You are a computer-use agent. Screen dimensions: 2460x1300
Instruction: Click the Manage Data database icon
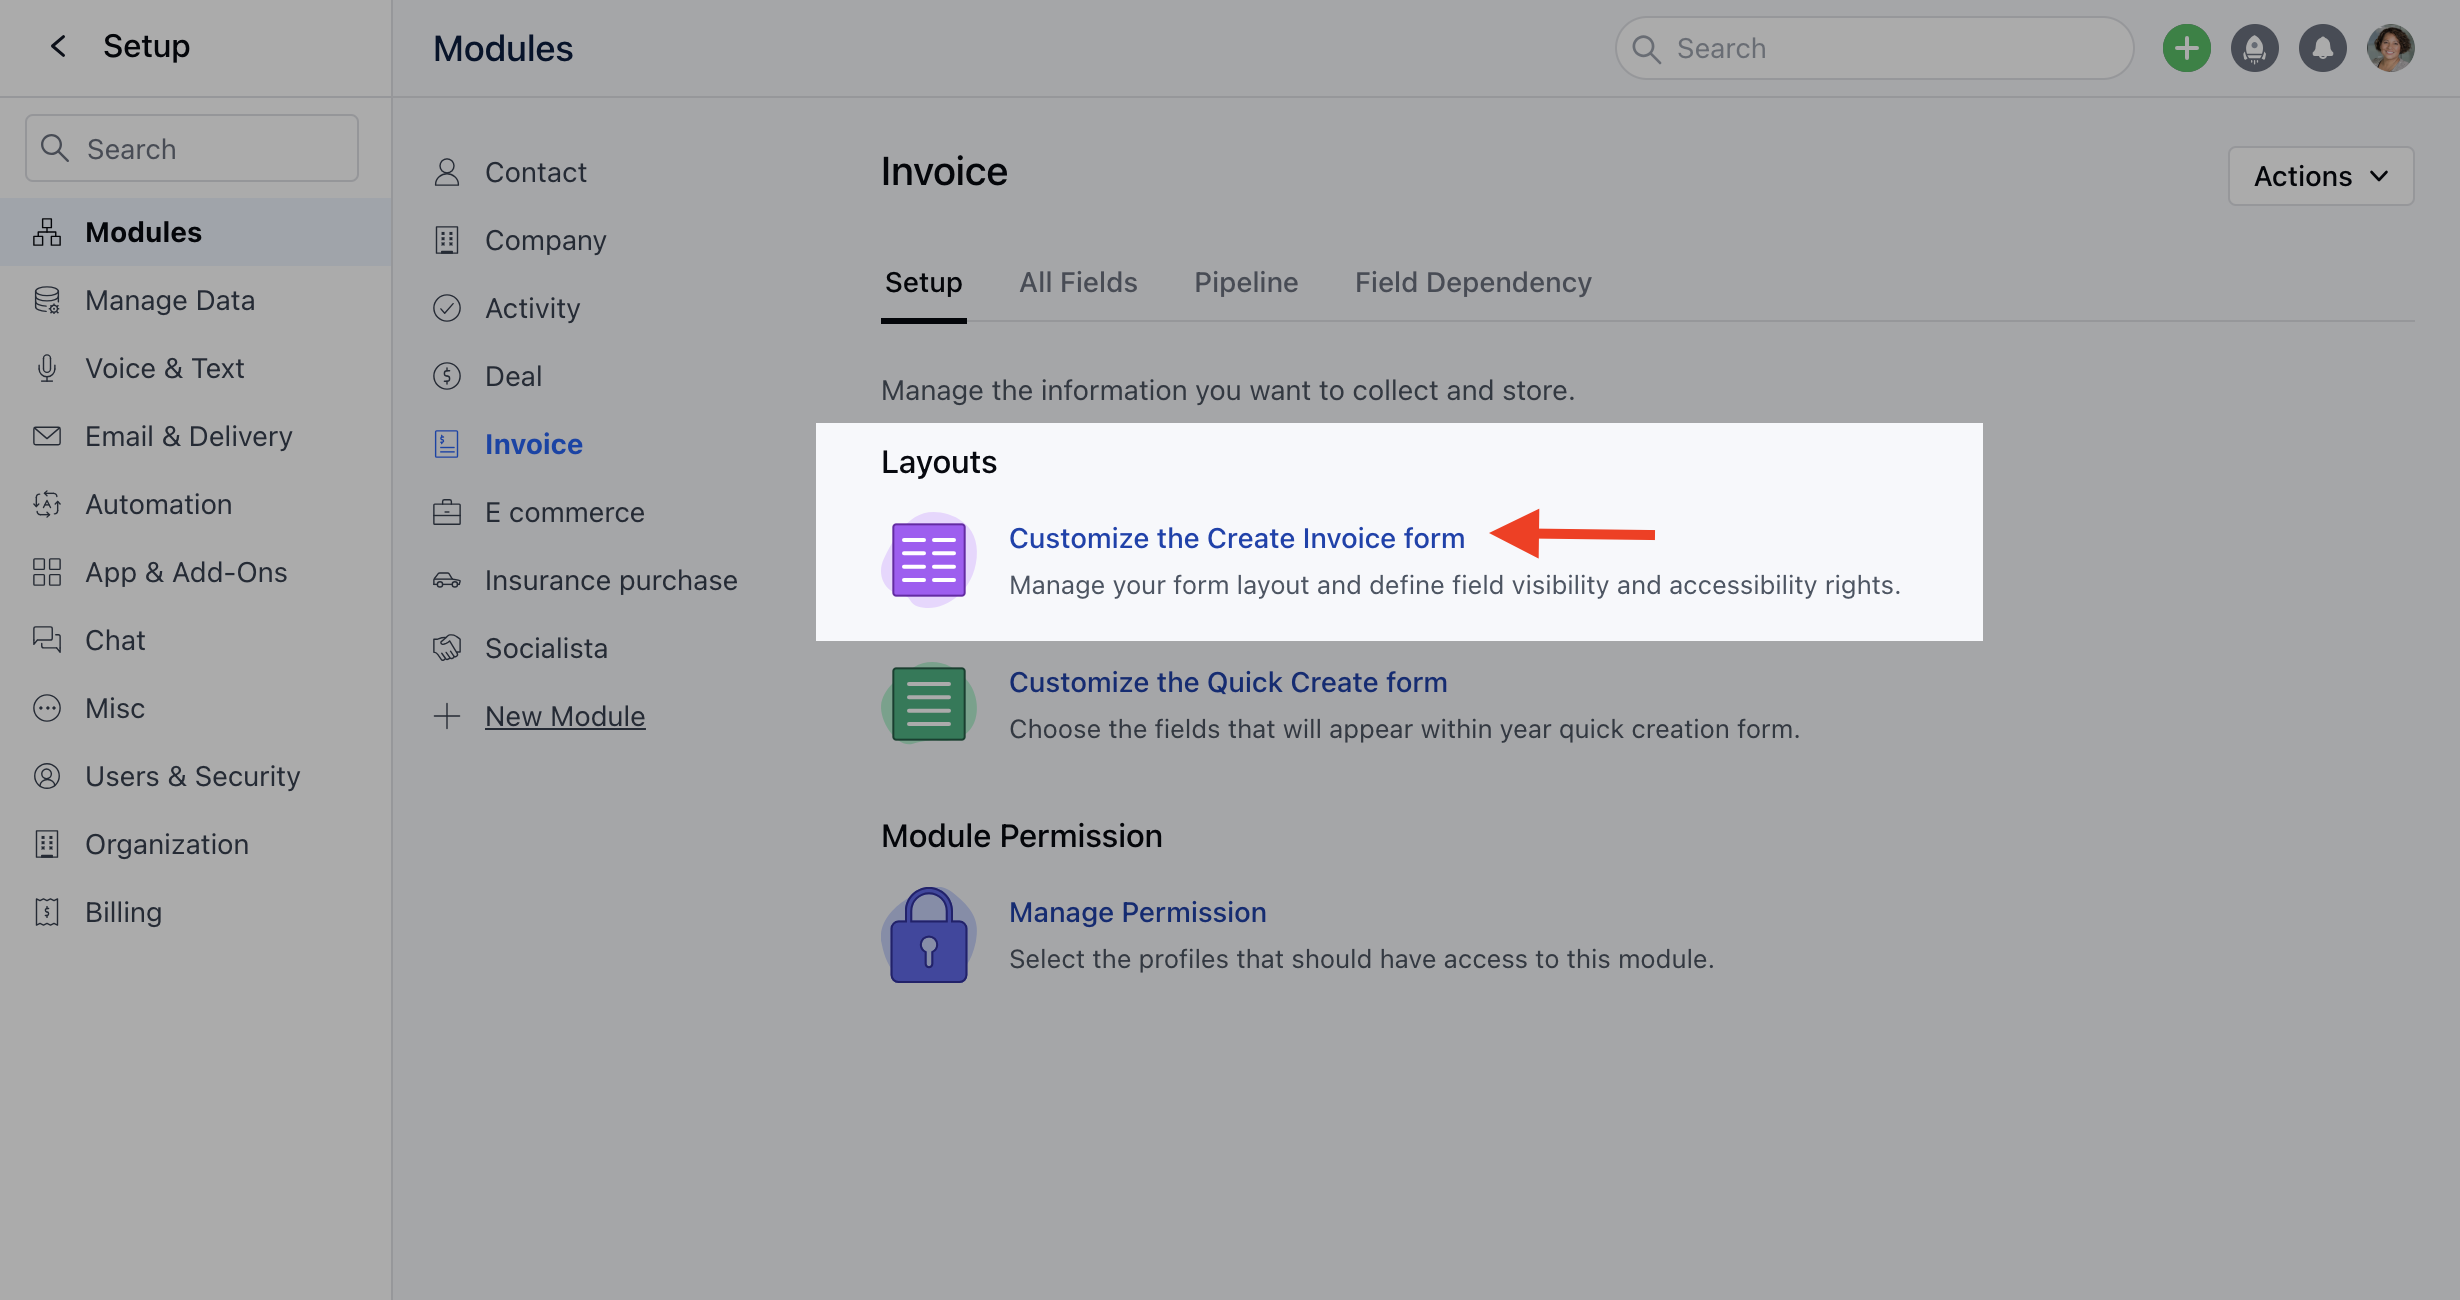tap(47, 300)
